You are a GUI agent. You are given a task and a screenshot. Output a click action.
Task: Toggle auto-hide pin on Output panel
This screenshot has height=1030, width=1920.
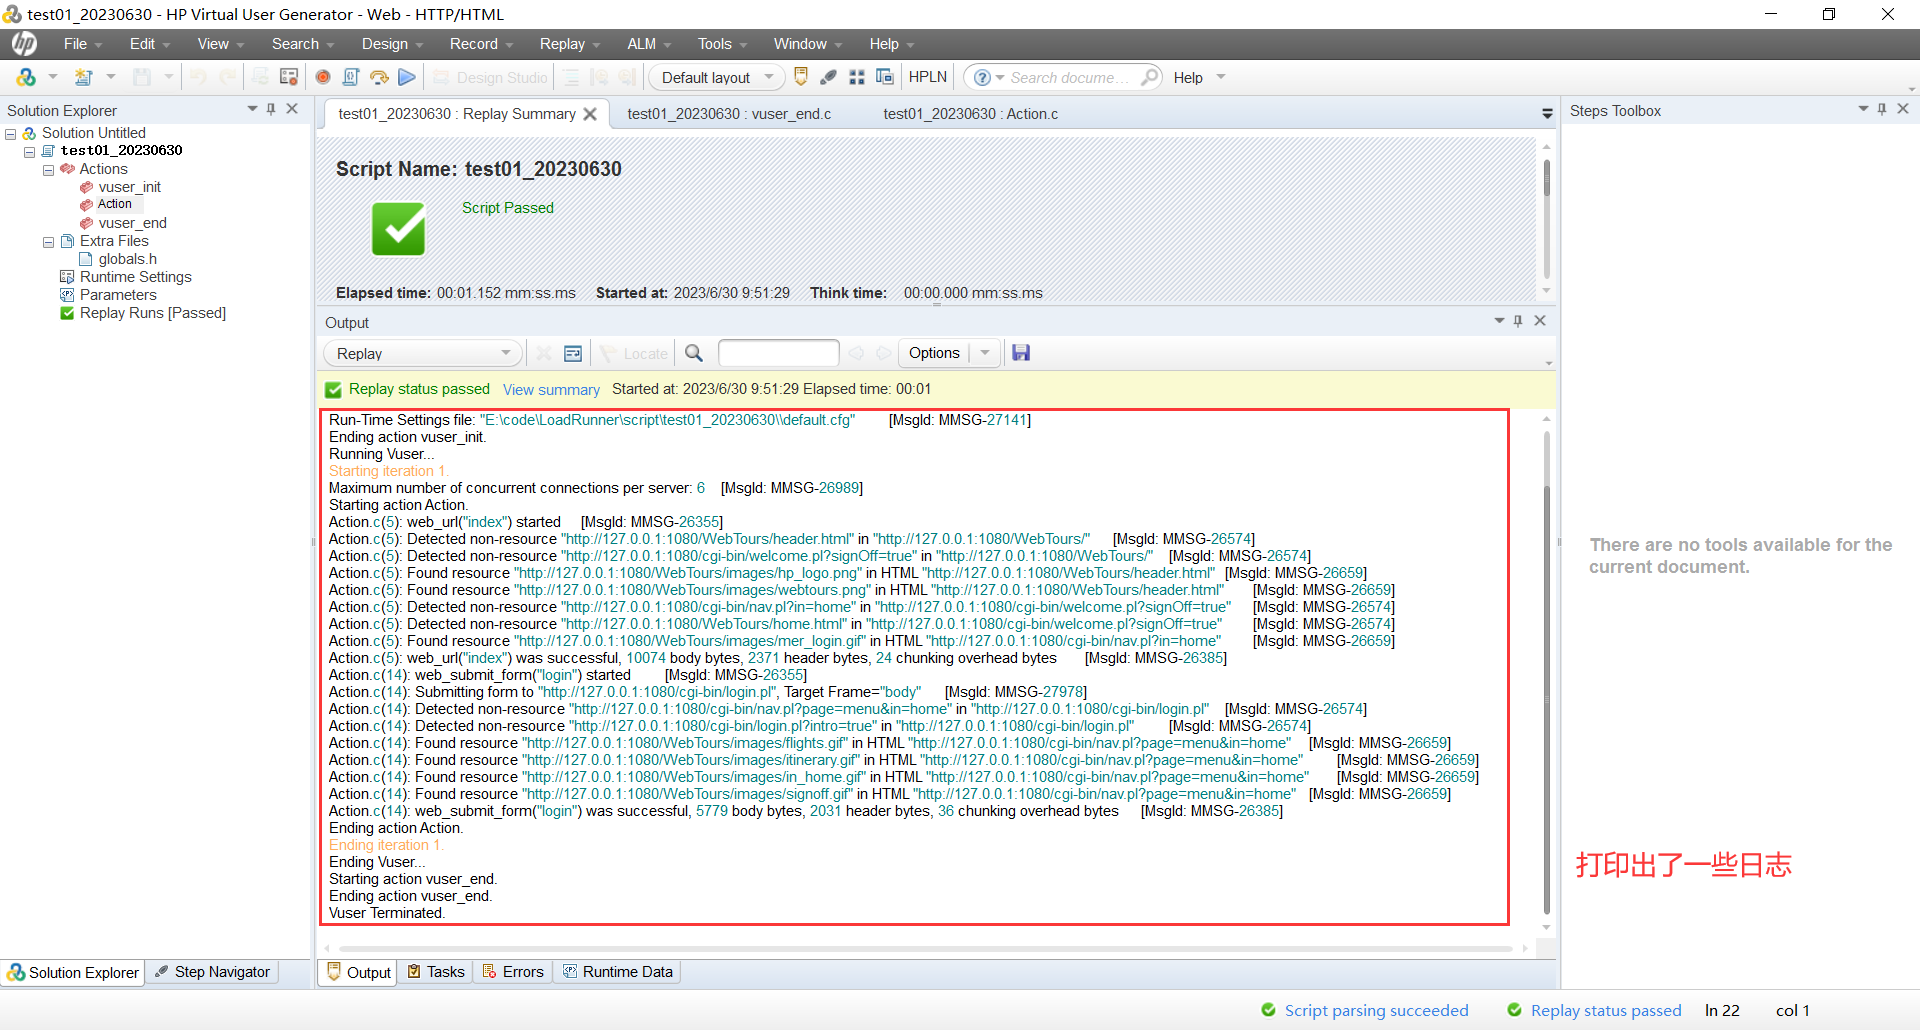tap(1518, 321)
